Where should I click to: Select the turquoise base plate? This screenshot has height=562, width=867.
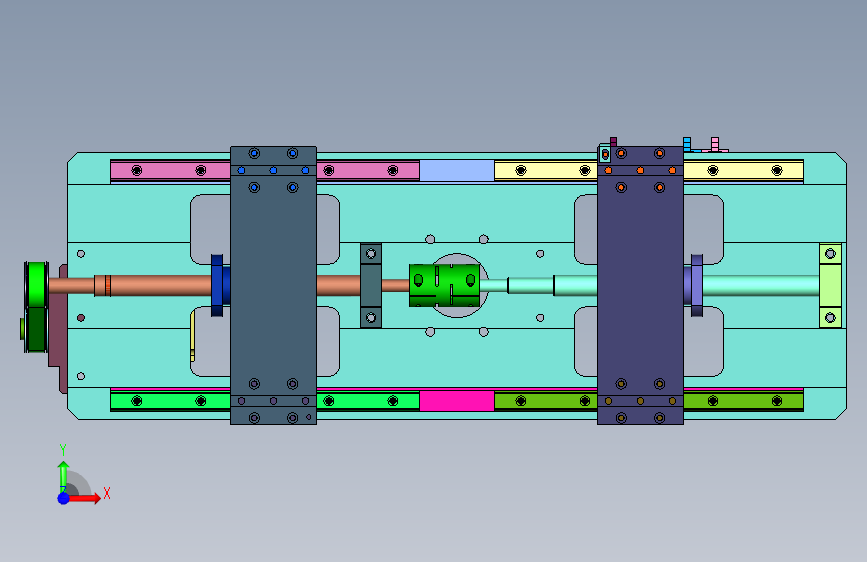click(457, 216)
